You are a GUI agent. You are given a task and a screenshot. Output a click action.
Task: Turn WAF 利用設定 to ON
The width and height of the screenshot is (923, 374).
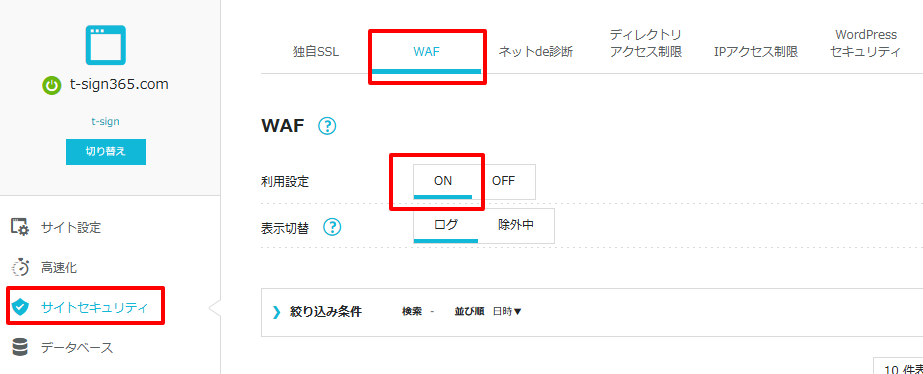443,181
